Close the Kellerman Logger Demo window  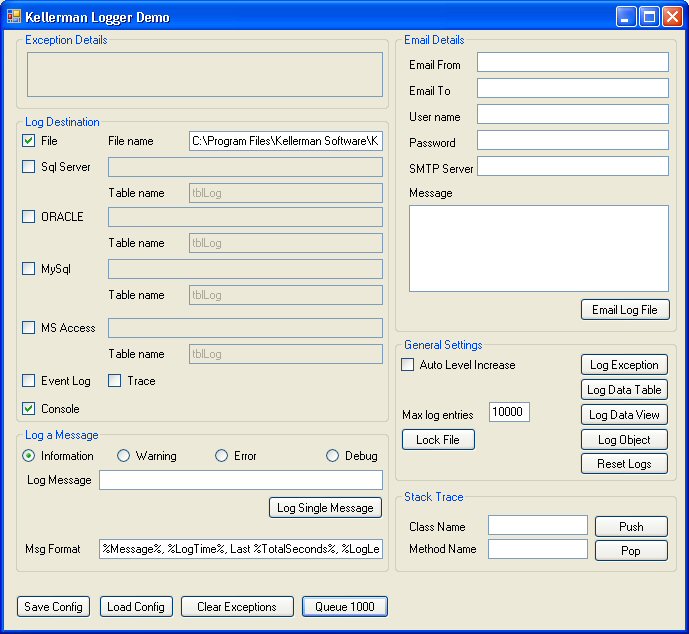coord(672,17)
